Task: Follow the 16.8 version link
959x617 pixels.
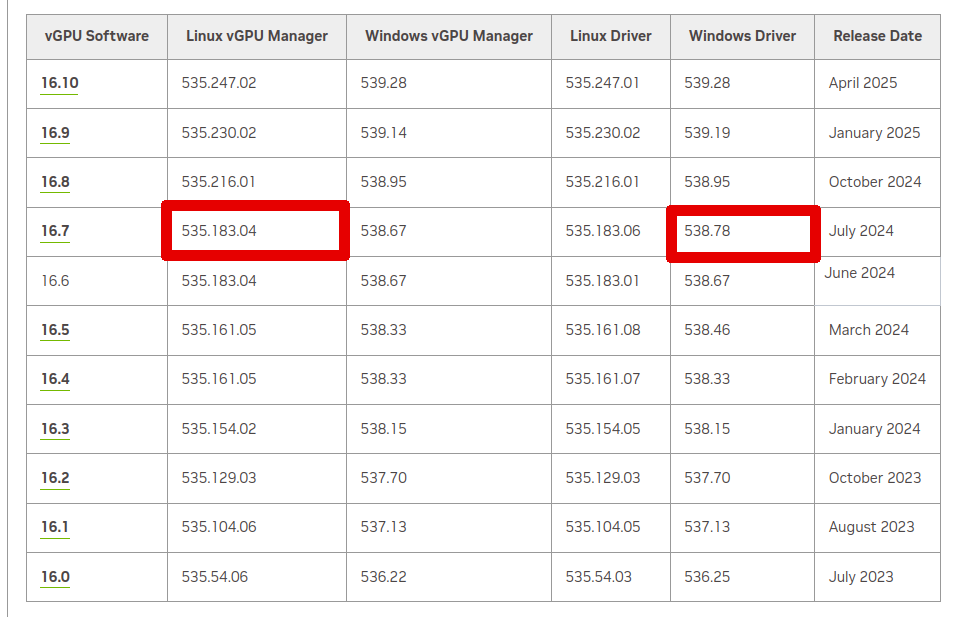Action: (x=55, y=182)
